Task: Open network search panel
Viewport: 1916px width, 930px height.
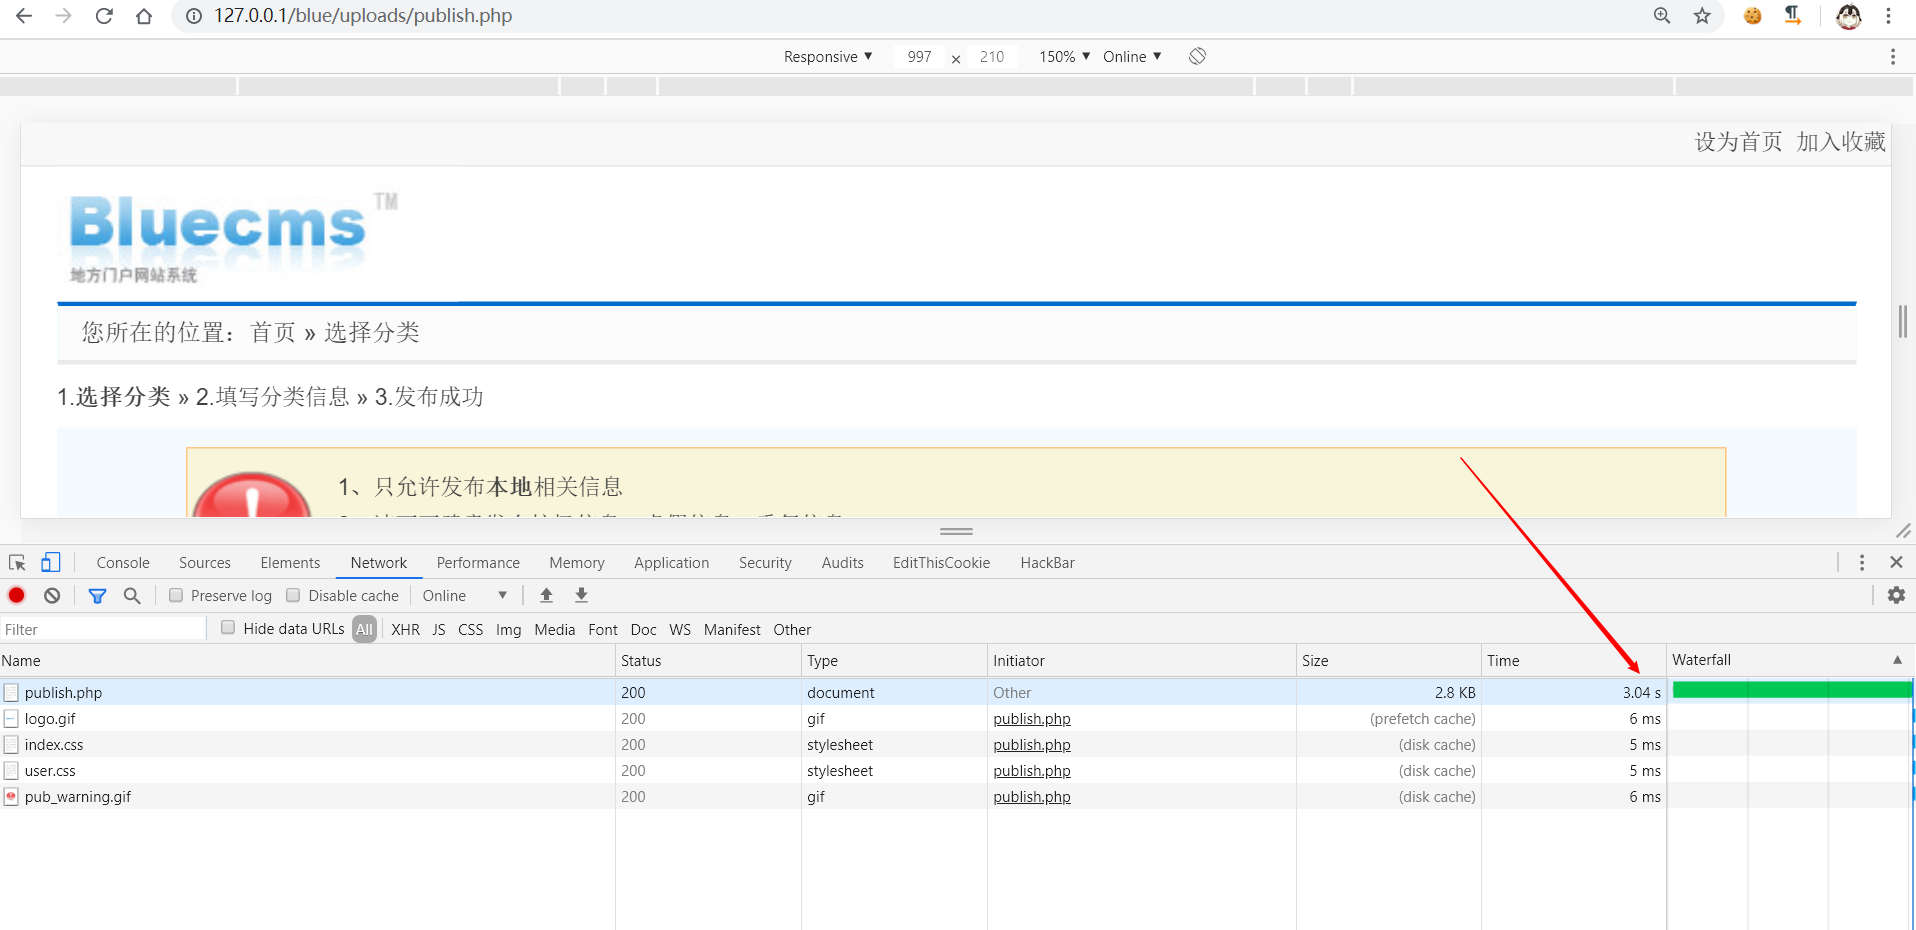Action: [132, 596]
